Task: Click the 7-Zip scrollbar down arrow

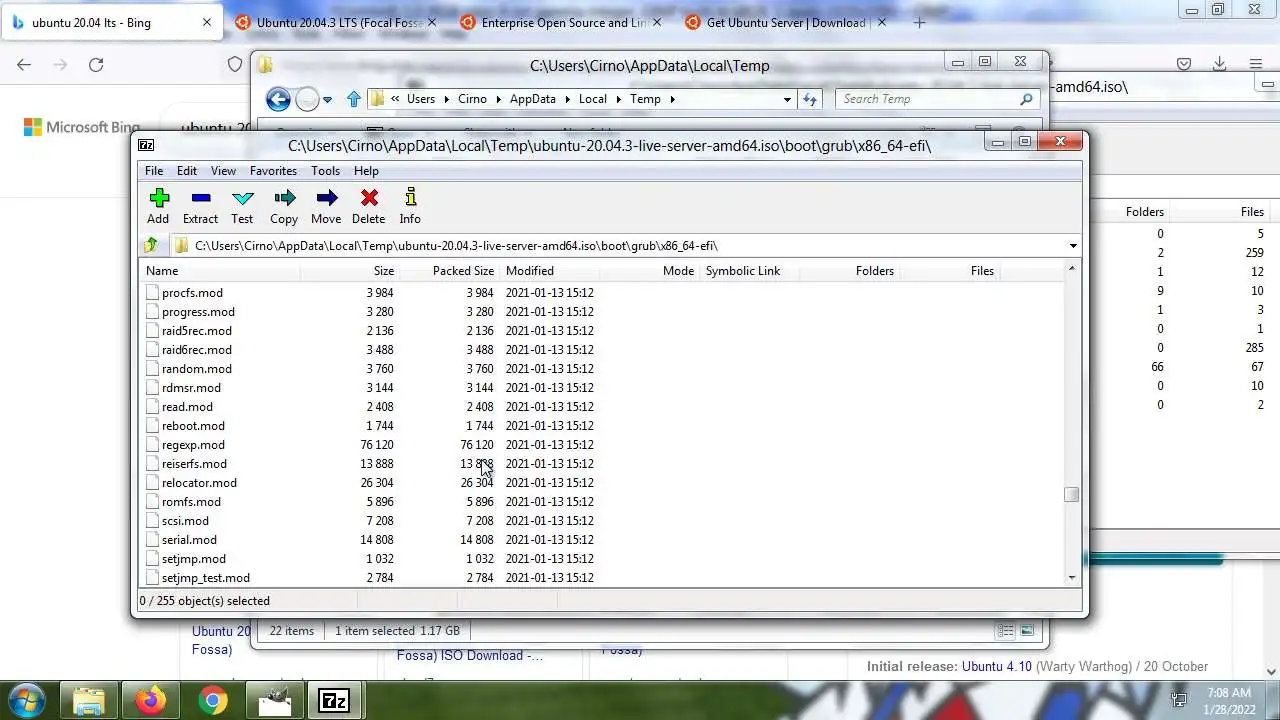Action: point(1072,578)
